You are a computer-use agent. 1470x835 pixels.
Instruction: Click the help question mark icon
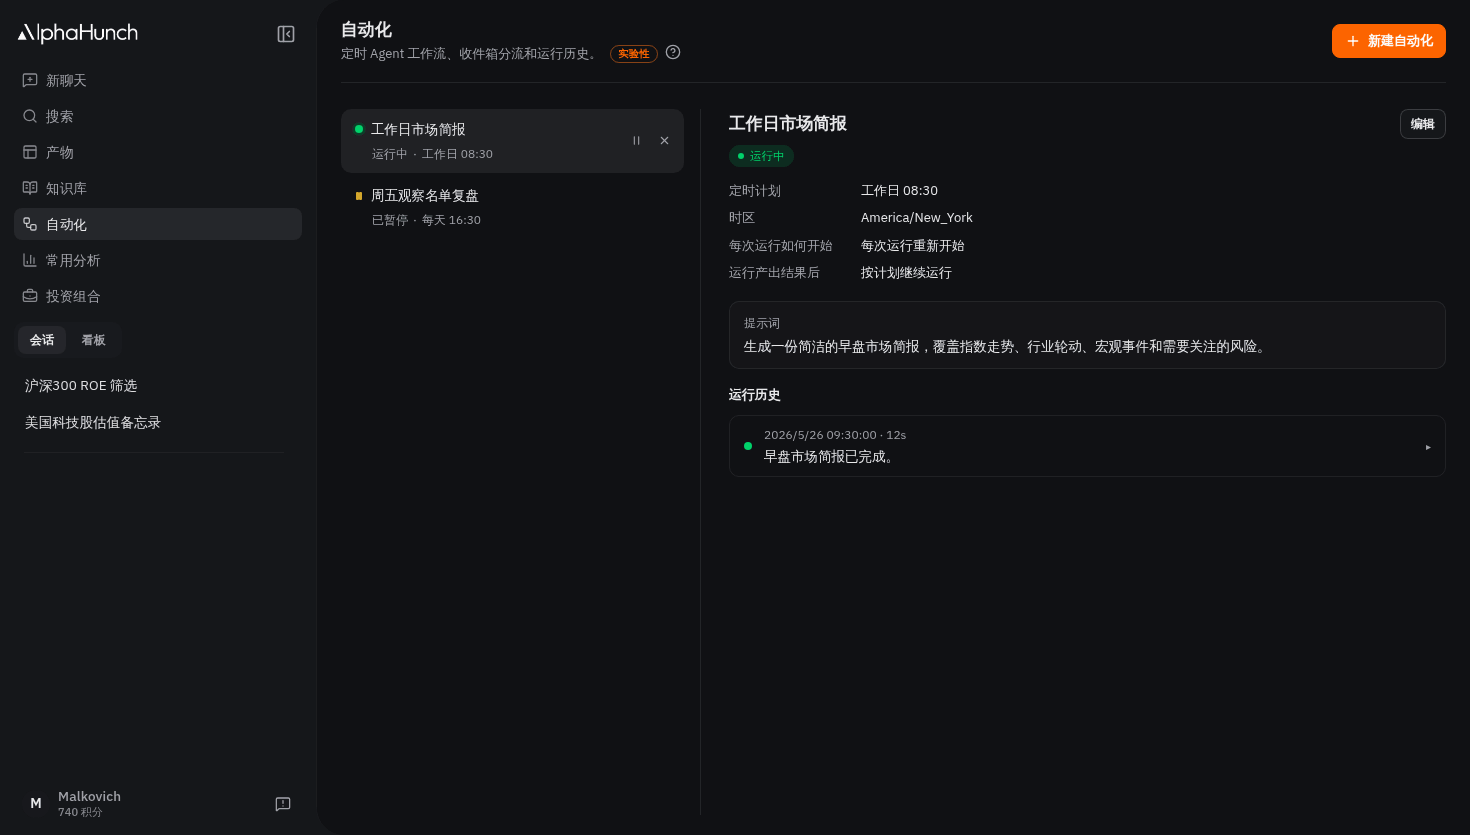(673, 52)
